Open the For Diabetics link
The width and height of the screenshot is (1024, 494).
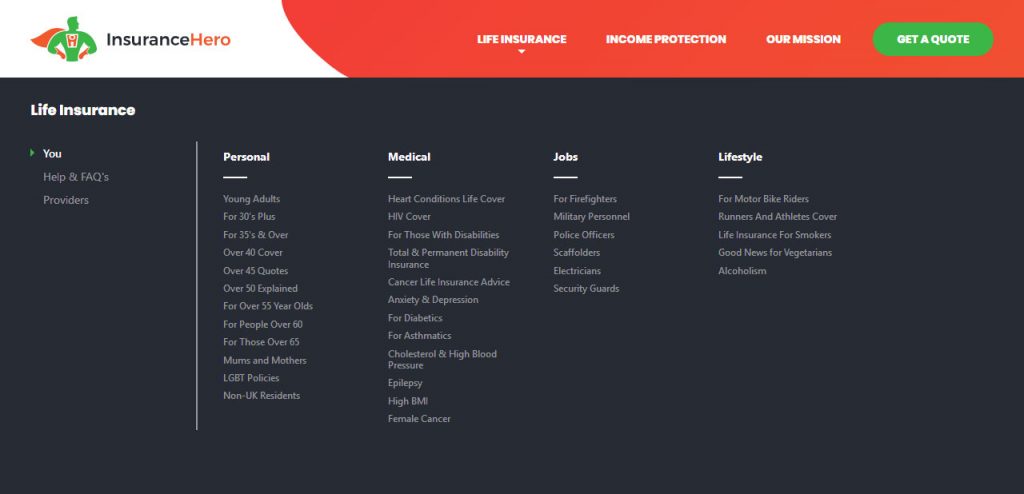point(415,318)
